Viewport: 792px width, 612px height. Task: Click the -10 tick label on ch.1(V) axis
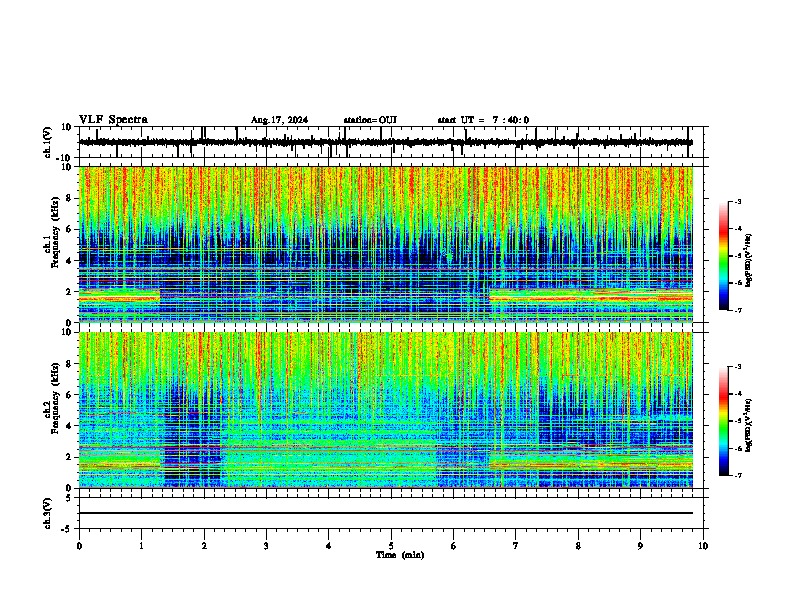pos(64,158)
